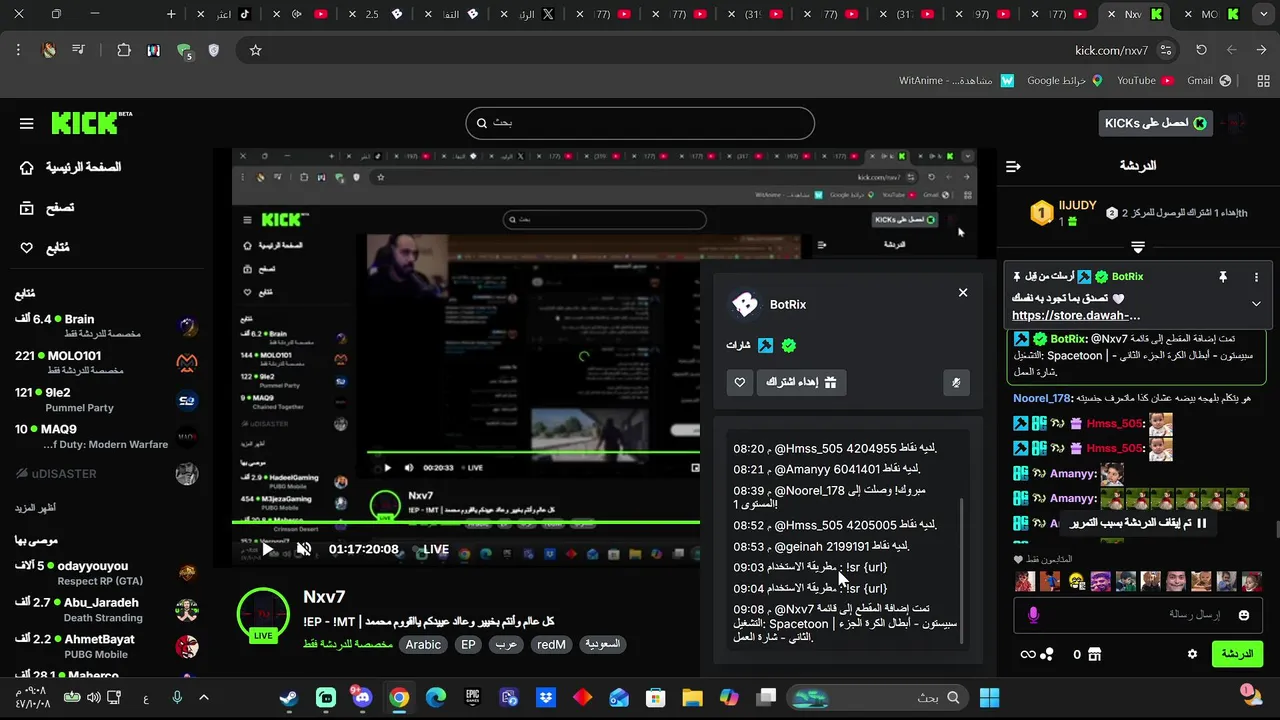Reload the page
The height and width of the screenshot is (720, 1280).
[x=1201, y=50]
